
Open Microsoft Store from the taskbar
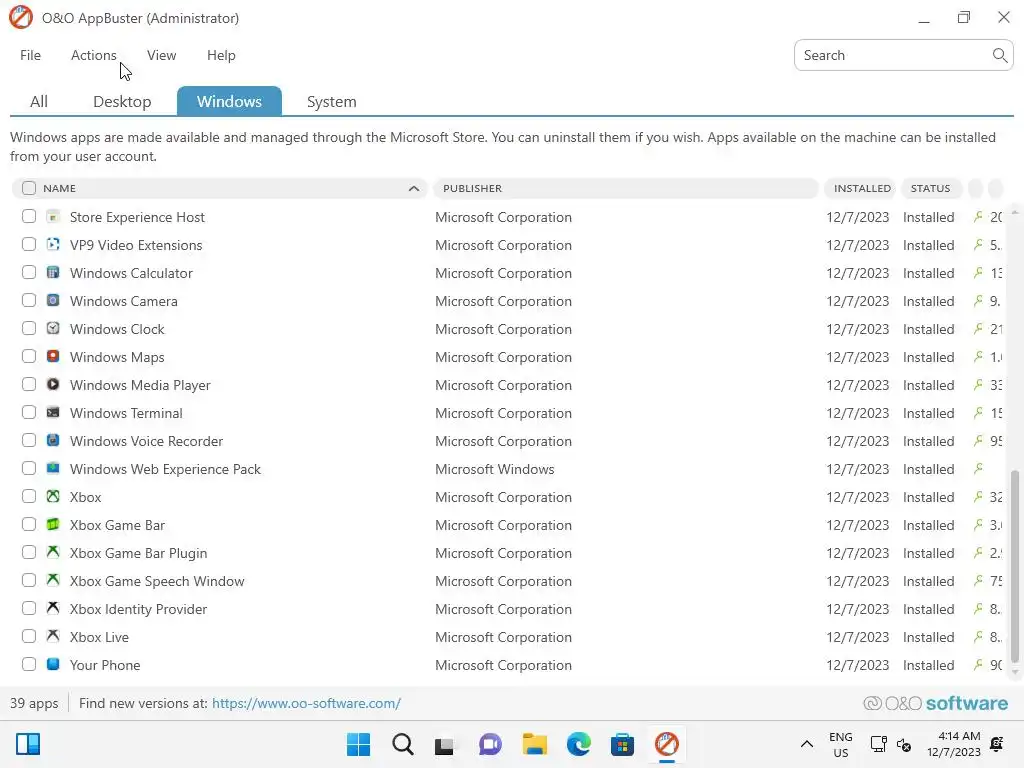tap(622, 744)
